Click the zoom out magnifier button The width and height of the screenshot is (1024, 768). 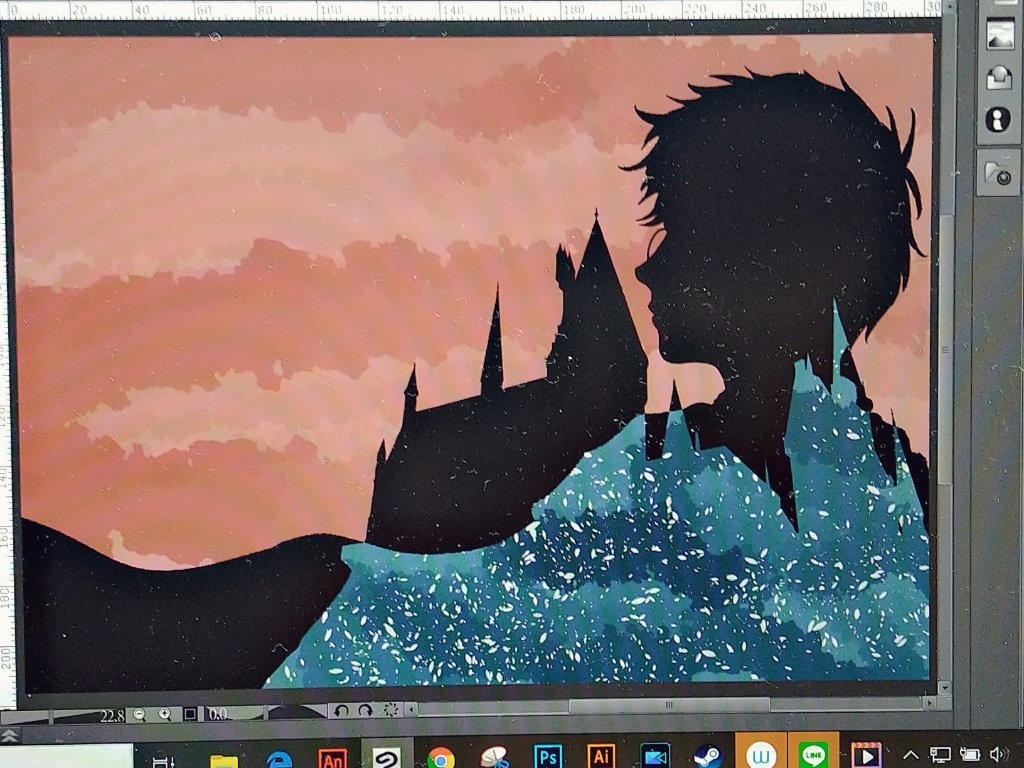point(139,714)
